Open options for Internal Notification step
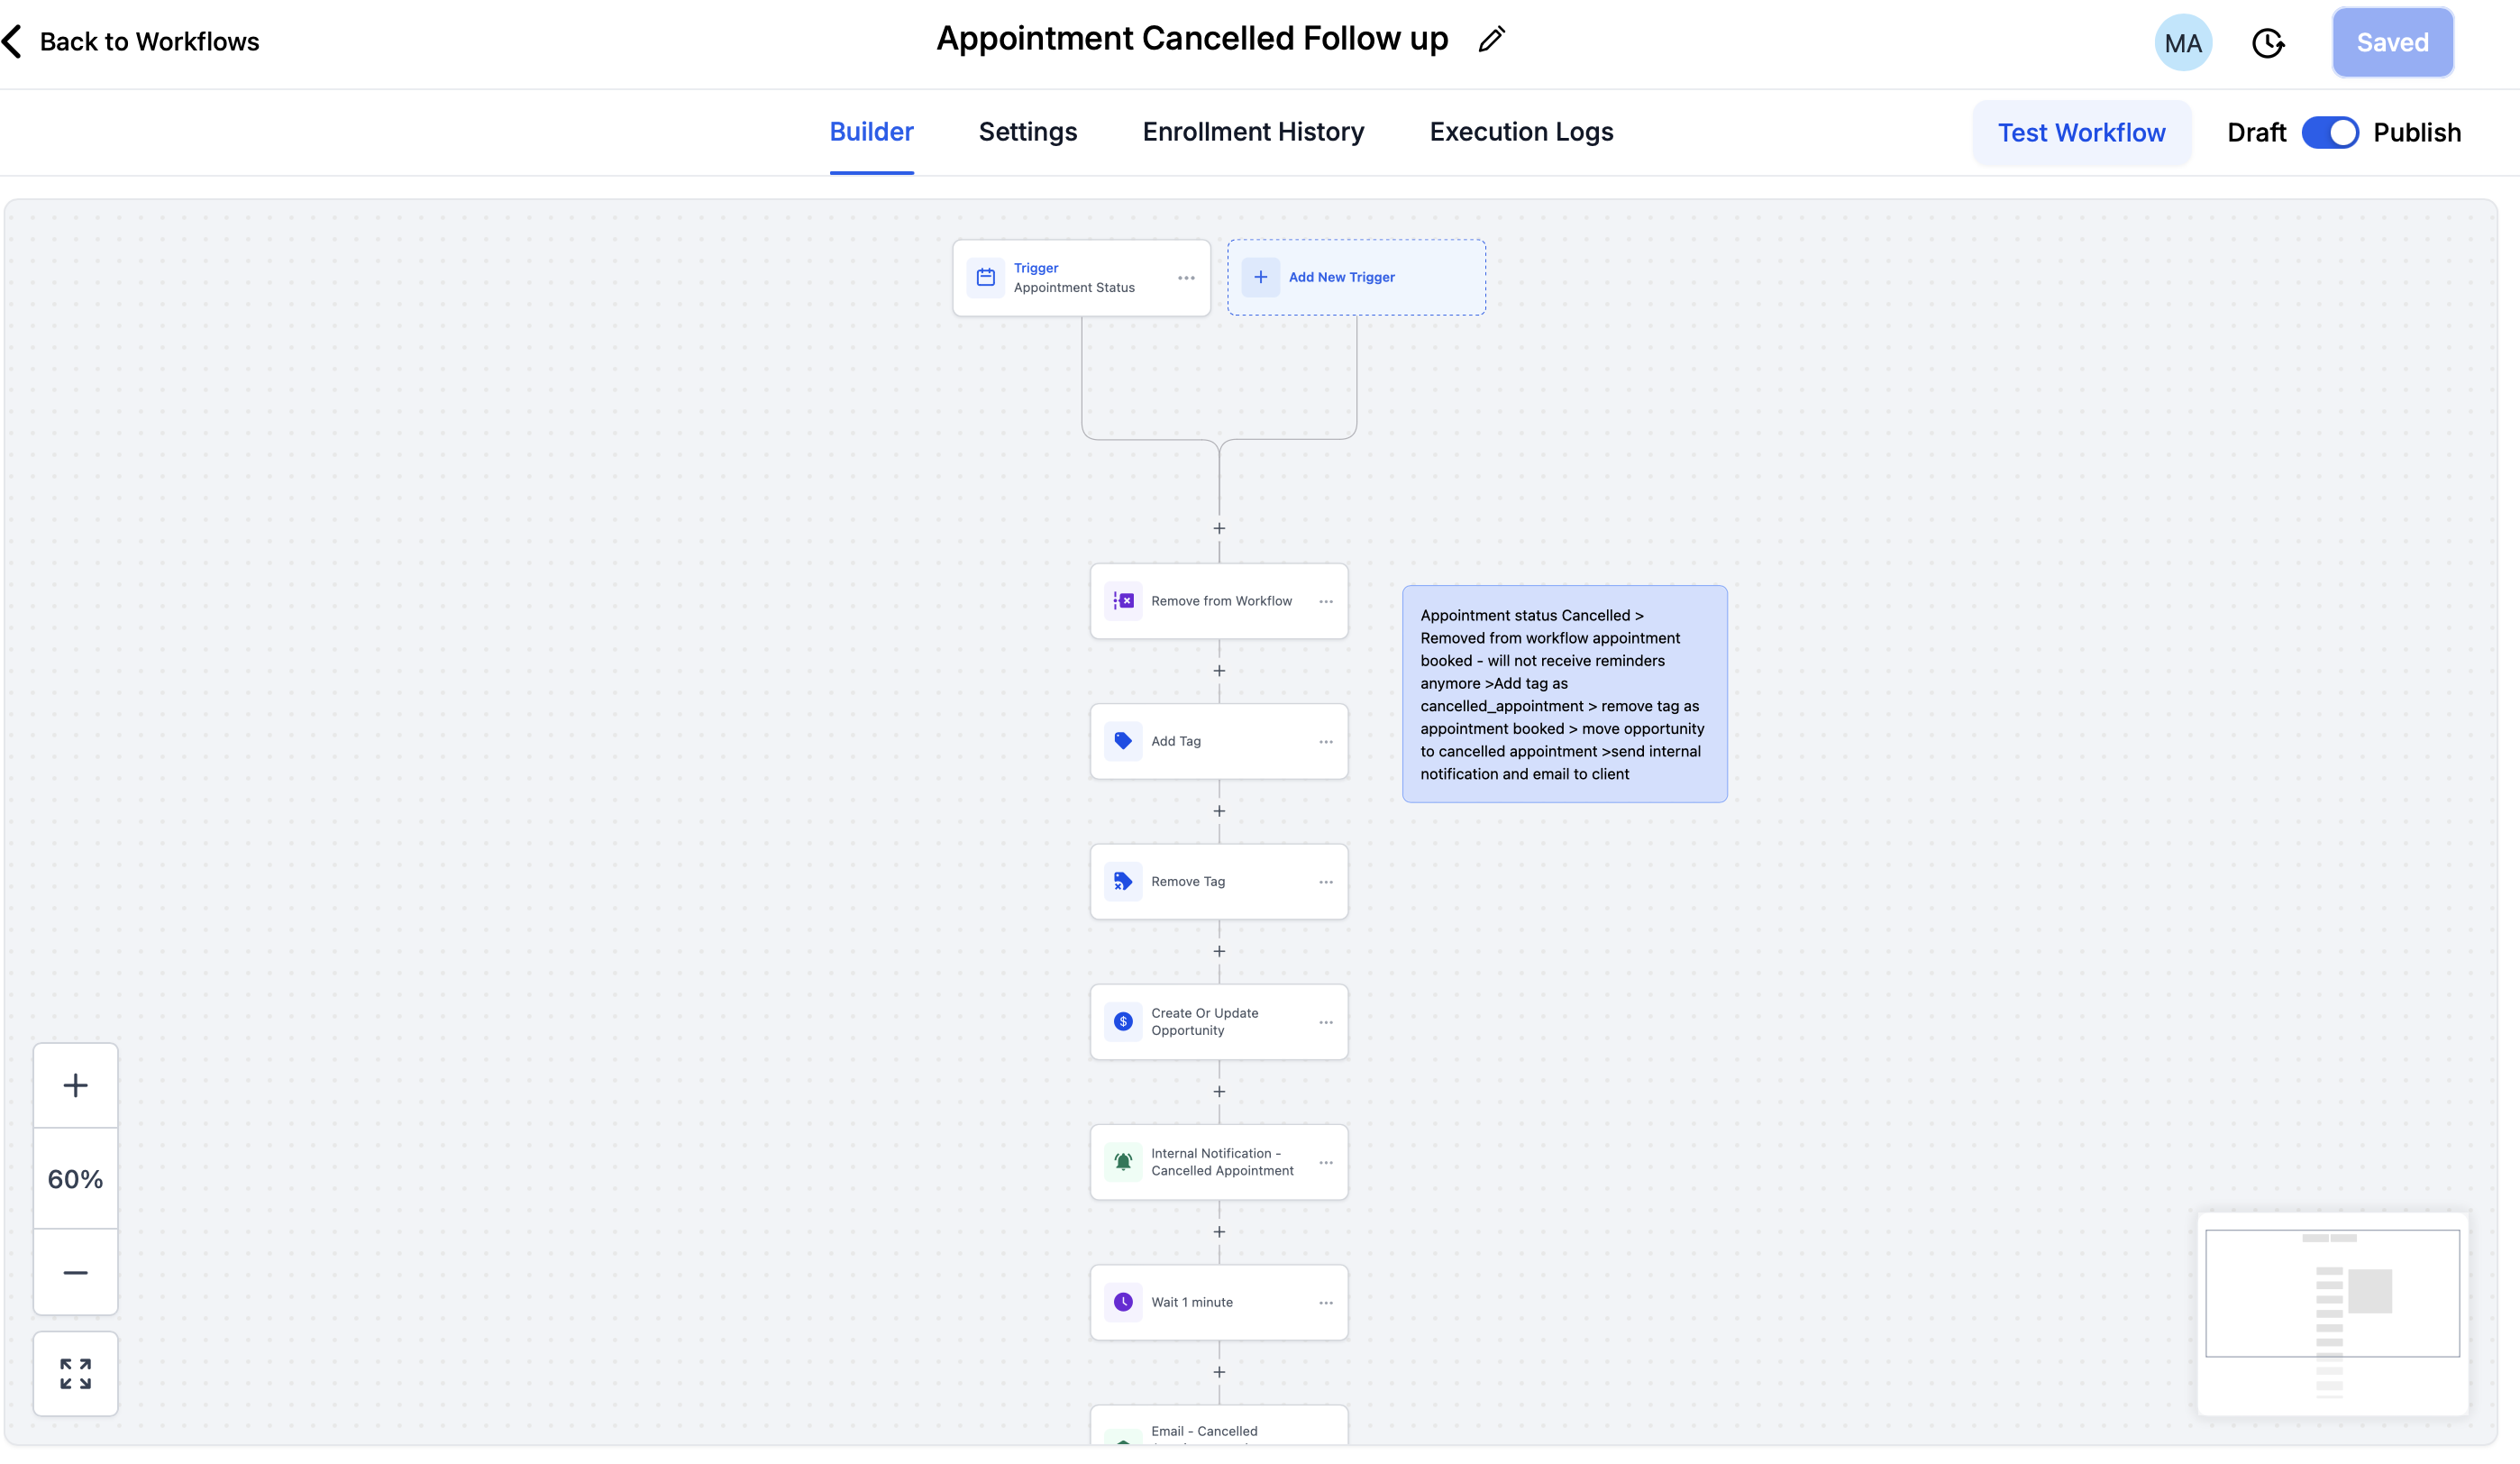2520x1464 pixels. (1326, 1162)
